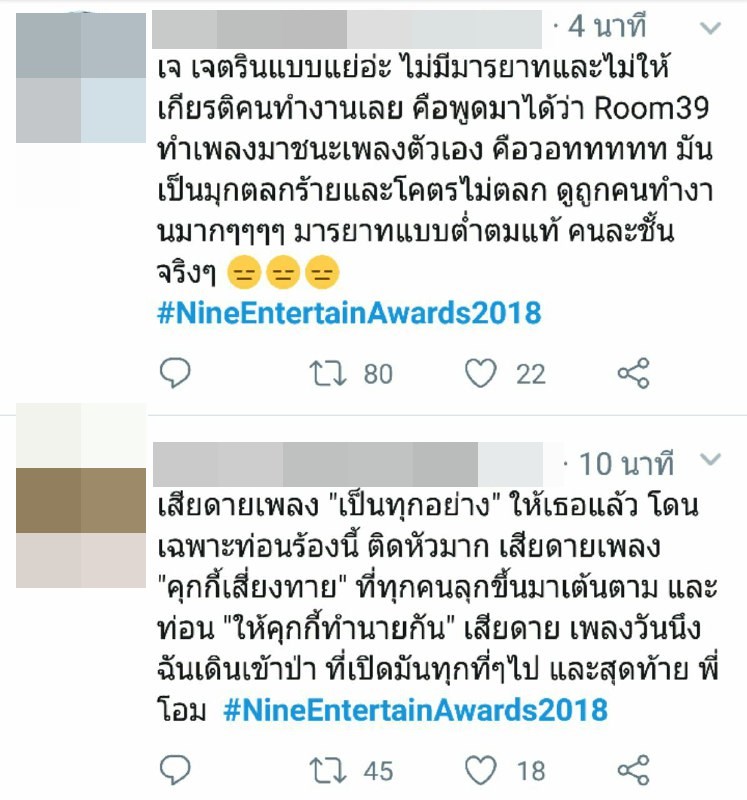This screenshot has height=800, width=747.
Task: Open #NineEntertainAwards2018 hashtag in second tweet
Action: (x=415, y=710)
